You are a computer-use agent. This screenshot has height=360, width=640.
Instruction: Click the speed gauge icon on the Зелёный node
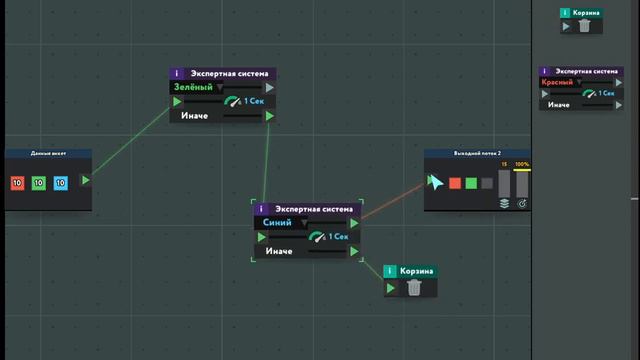(x=233, y=101)
